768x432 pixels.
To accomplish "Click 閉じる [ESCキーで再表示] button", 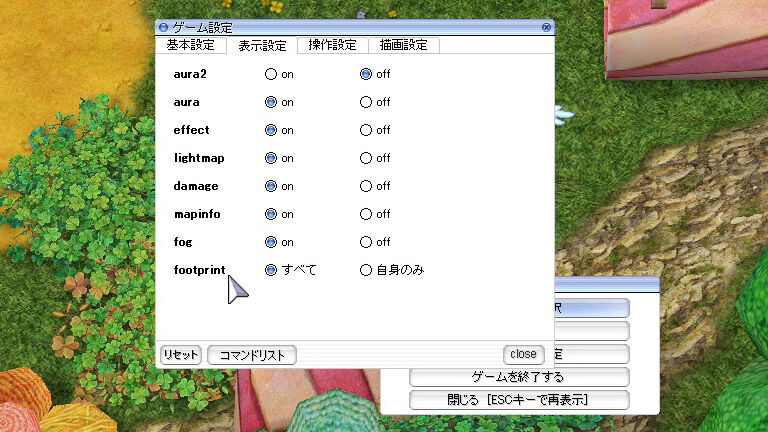I will click(x=519, y=400).
